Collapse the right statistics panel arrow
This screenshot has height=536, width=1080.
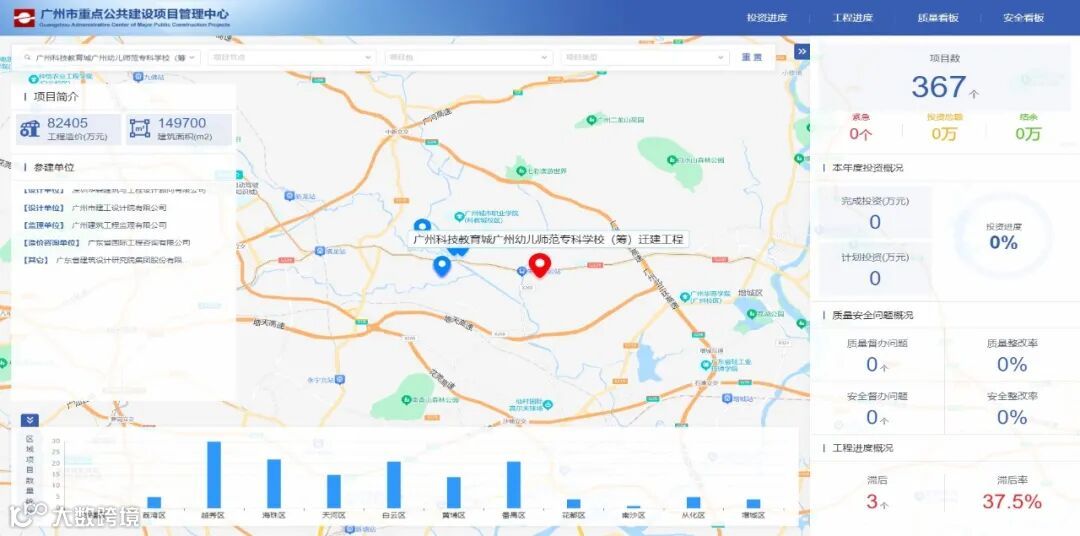pyautogui.click(x=801, y=52)
